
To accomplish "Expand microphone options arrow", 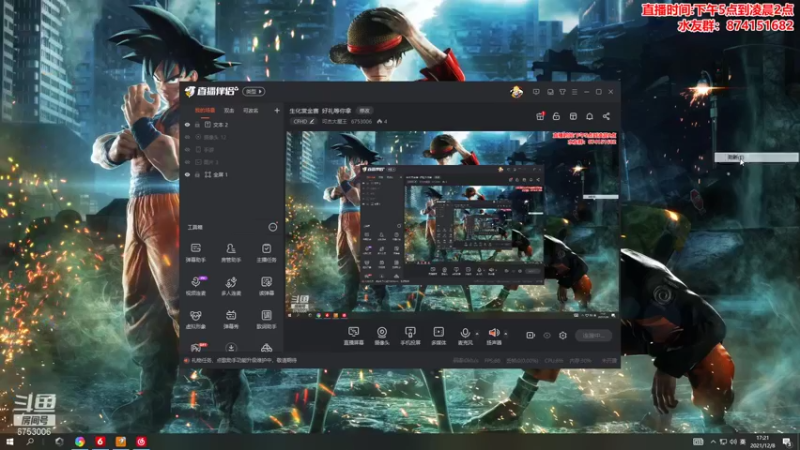I will [x=478, y=334].
